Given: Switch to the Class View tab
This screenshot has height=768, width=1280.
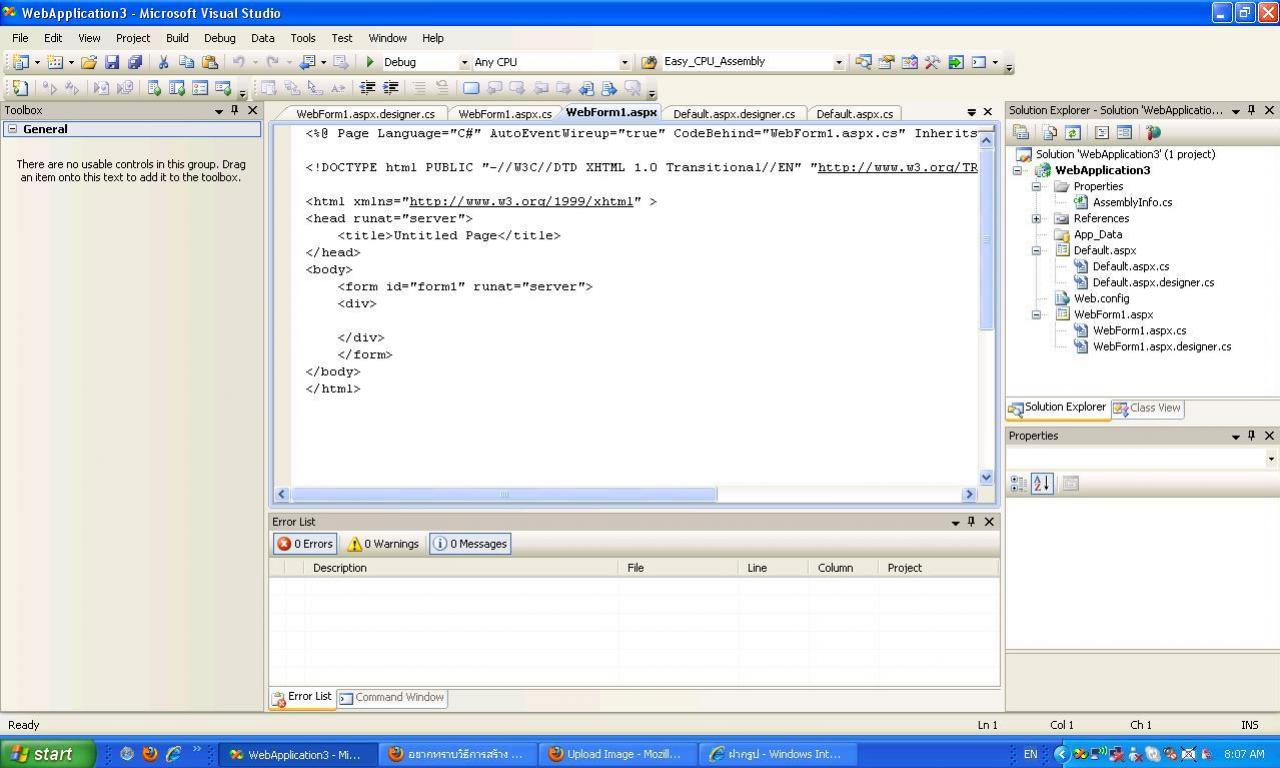Looking at the screenshot, I should [x=1147, y=408].
